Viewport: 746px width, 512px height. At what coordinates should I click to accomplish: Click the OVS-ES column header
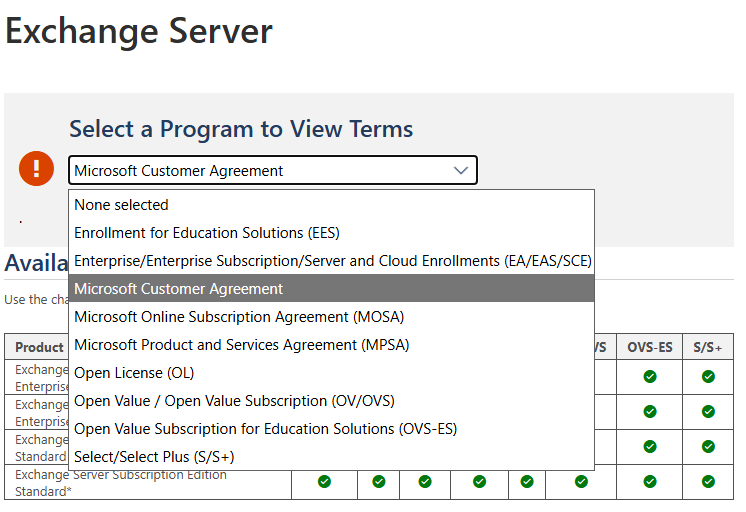click(649, 347)
